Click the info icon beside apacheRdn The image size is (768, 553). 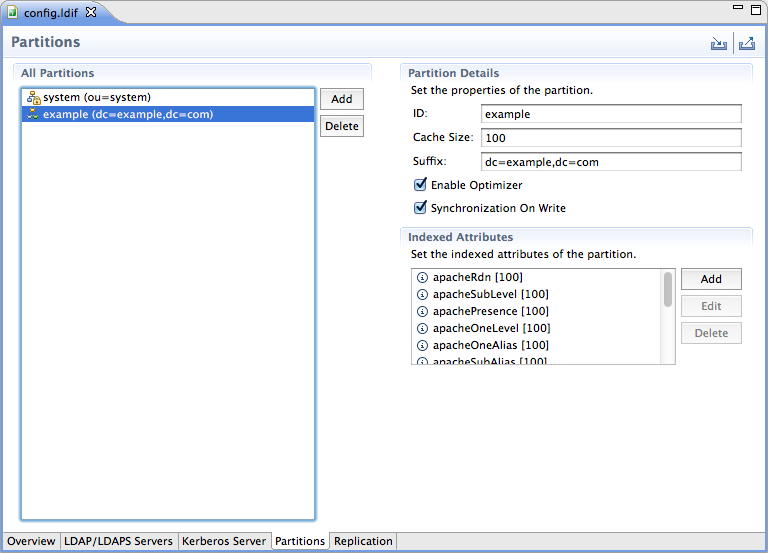pyautogui.click(x=422, y=277)
